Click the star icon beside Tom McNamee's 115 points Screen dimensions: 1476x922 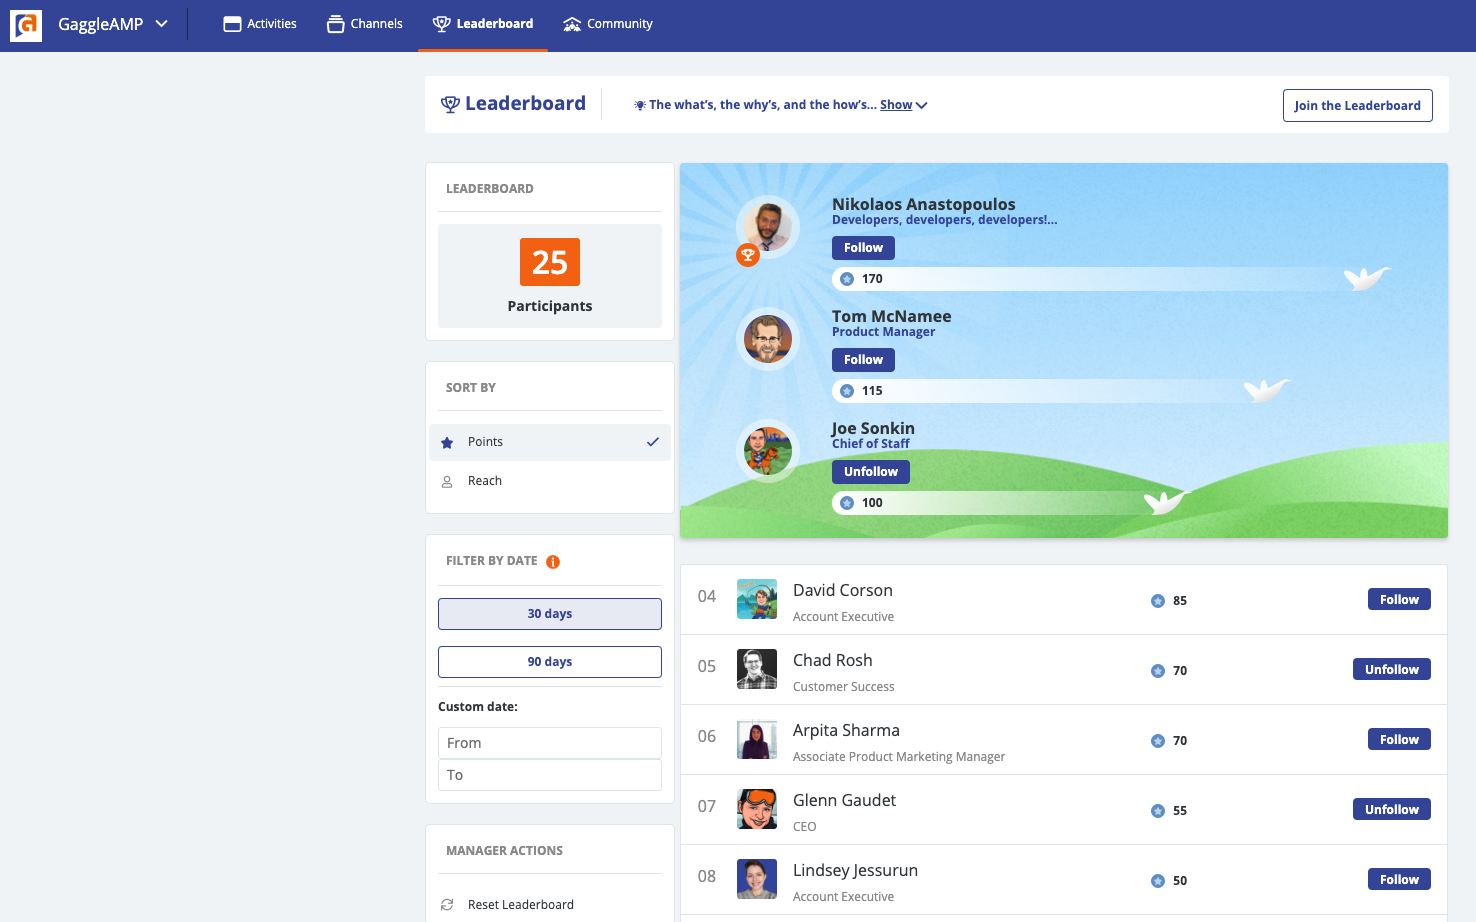(847, 391)
